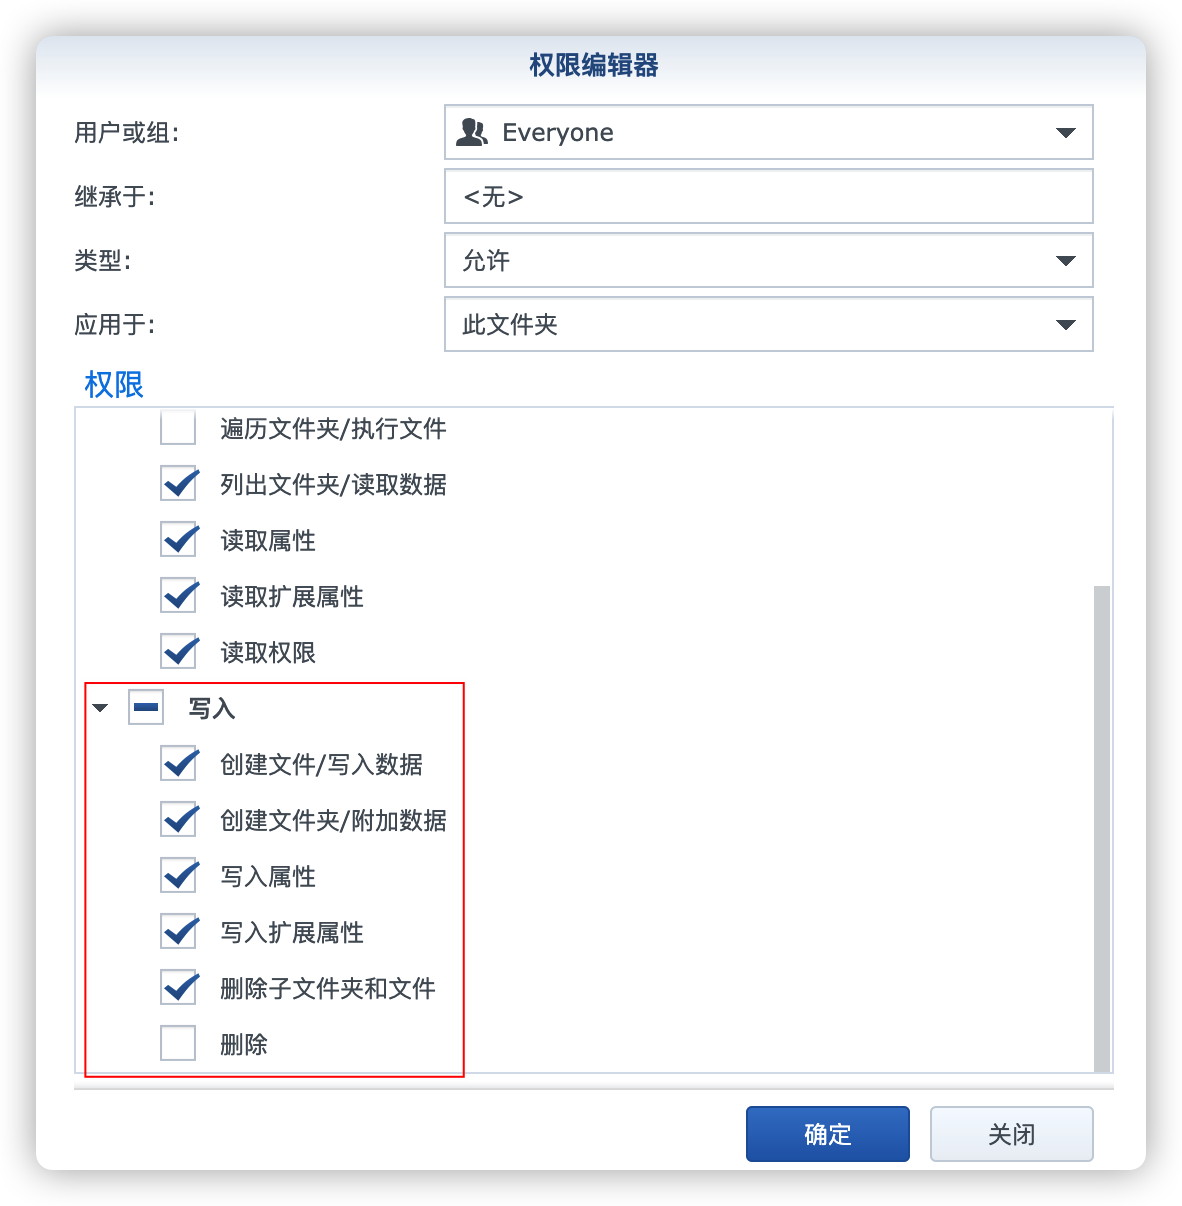The image size is (1182, 1206).
Task: Uncheck 创建文件夹/附加数据 permission
Action: (179, 820)
